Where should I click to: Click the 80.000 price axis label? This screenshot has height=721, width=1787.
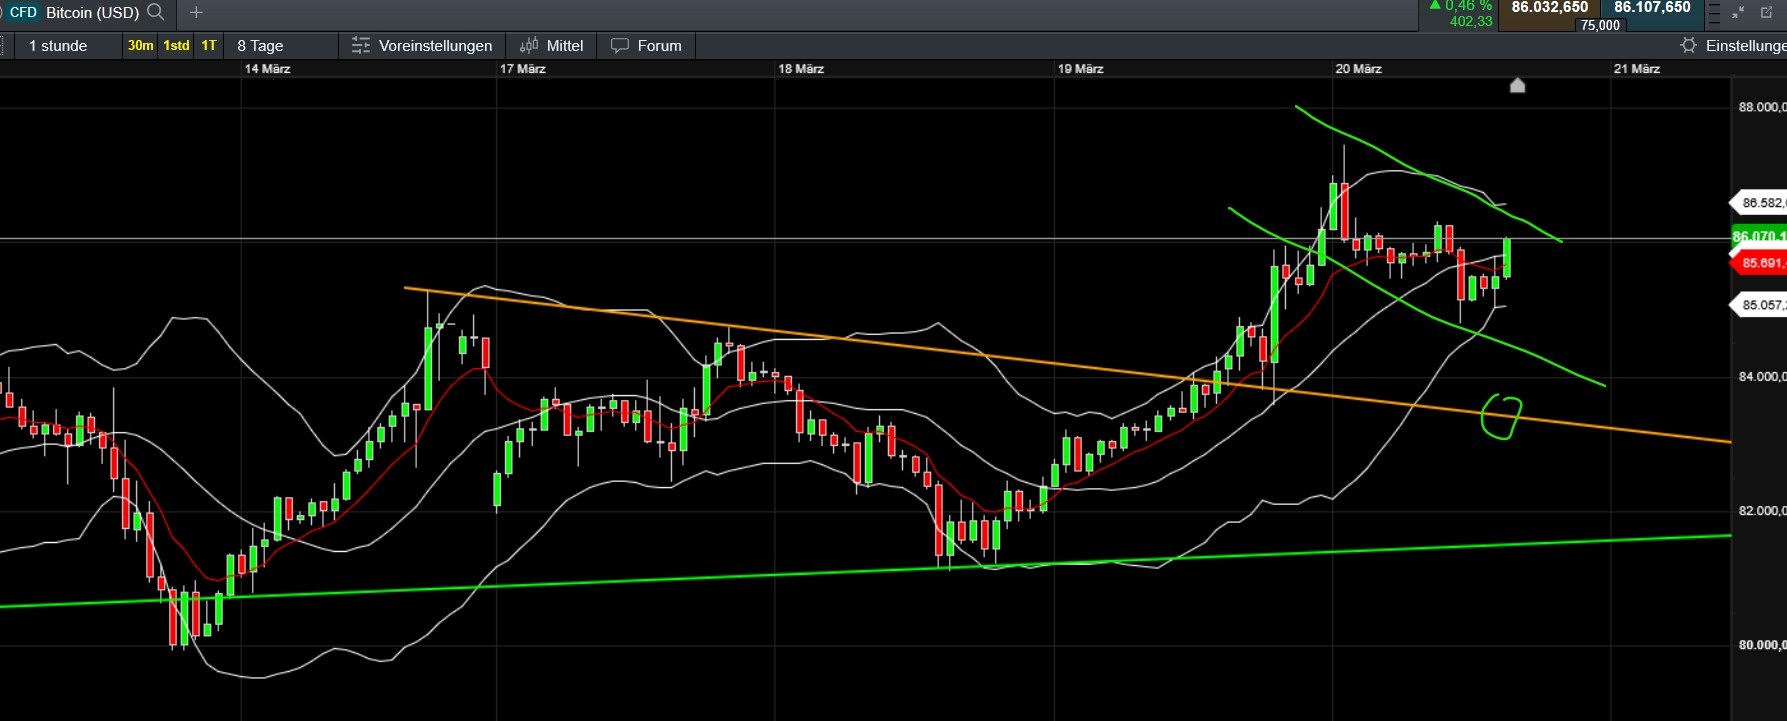click(1762, 644)
